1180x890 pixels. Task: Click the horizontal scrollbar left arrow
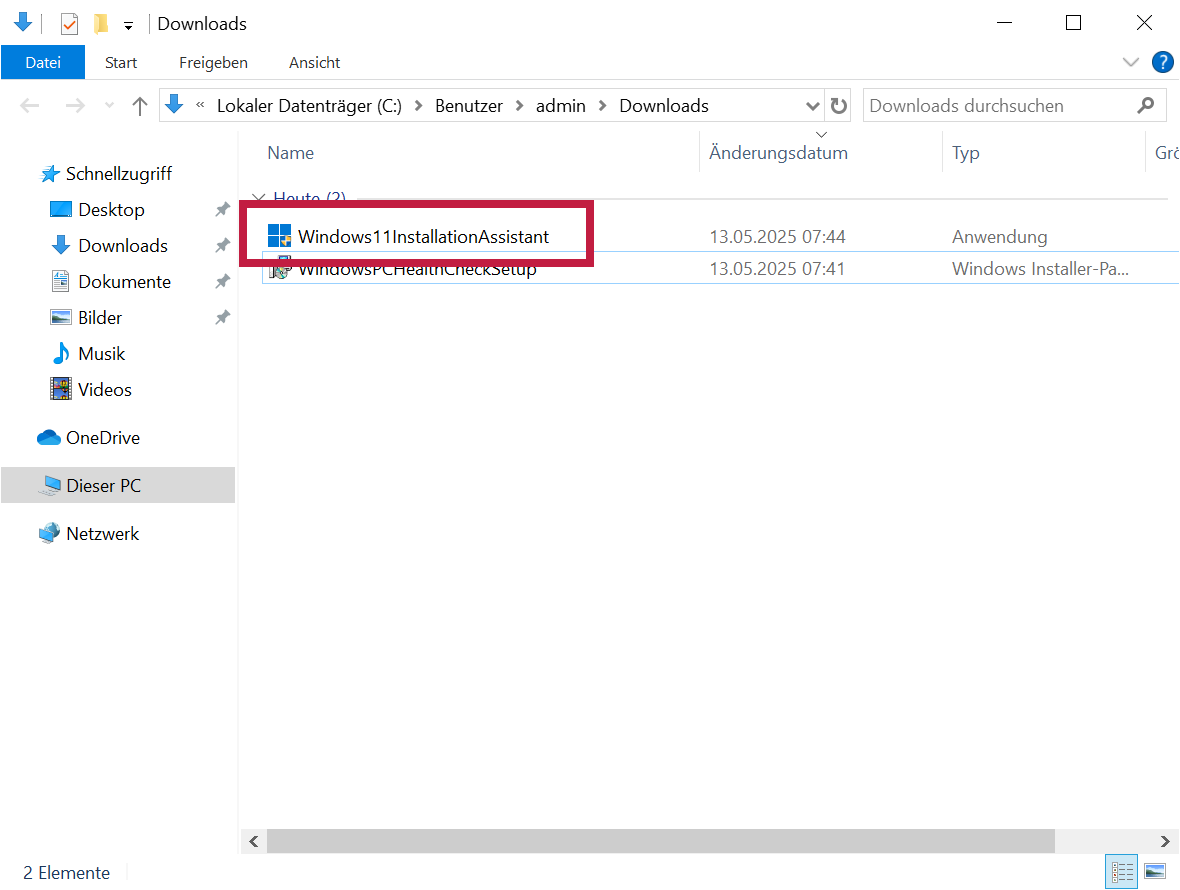point(254,841)
